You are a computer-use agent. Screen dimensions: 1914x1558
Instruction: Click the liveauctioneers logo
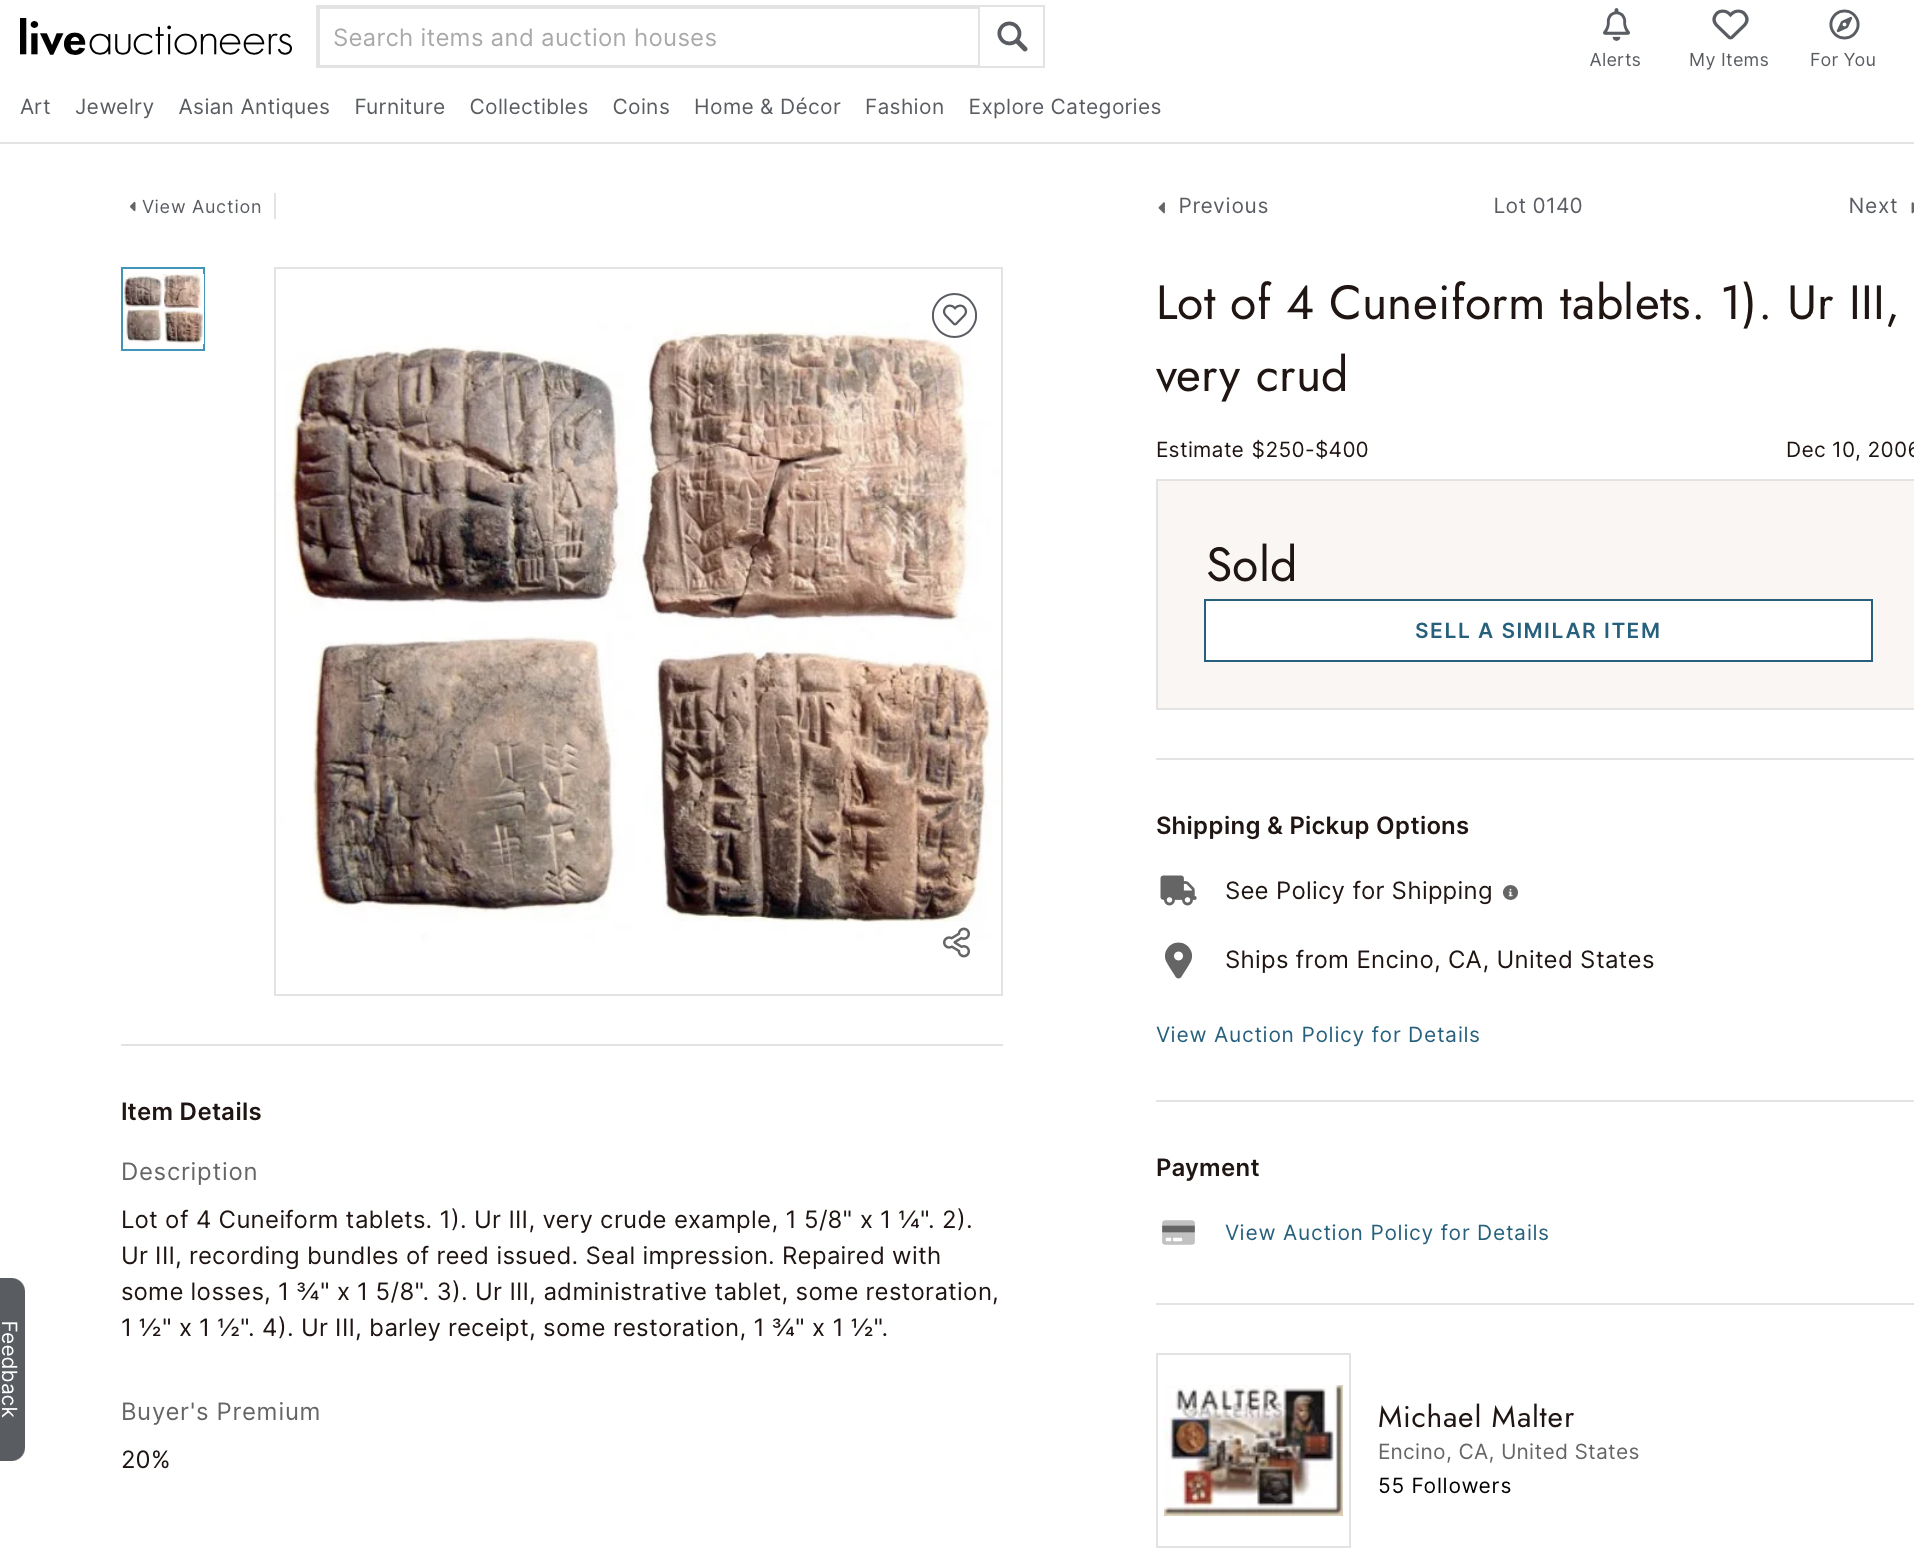[x=155, y=38]
